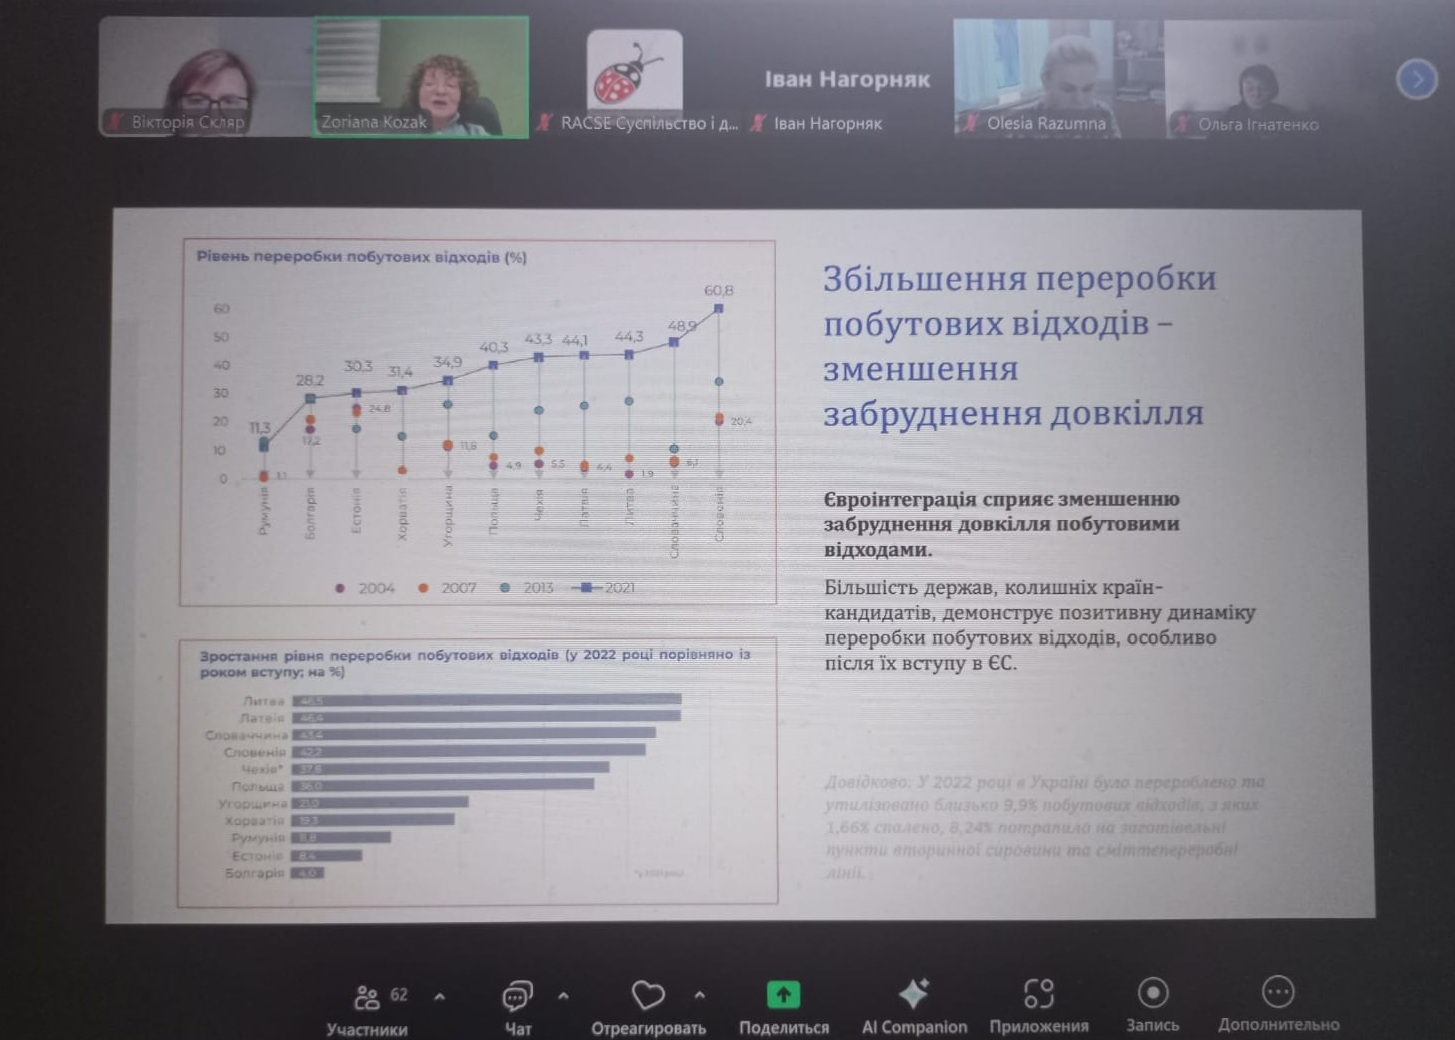Toggle meeting recording with Запись
Image resolution: width=1455 pixels, height=1040 pixels.
pos(1153,993)
